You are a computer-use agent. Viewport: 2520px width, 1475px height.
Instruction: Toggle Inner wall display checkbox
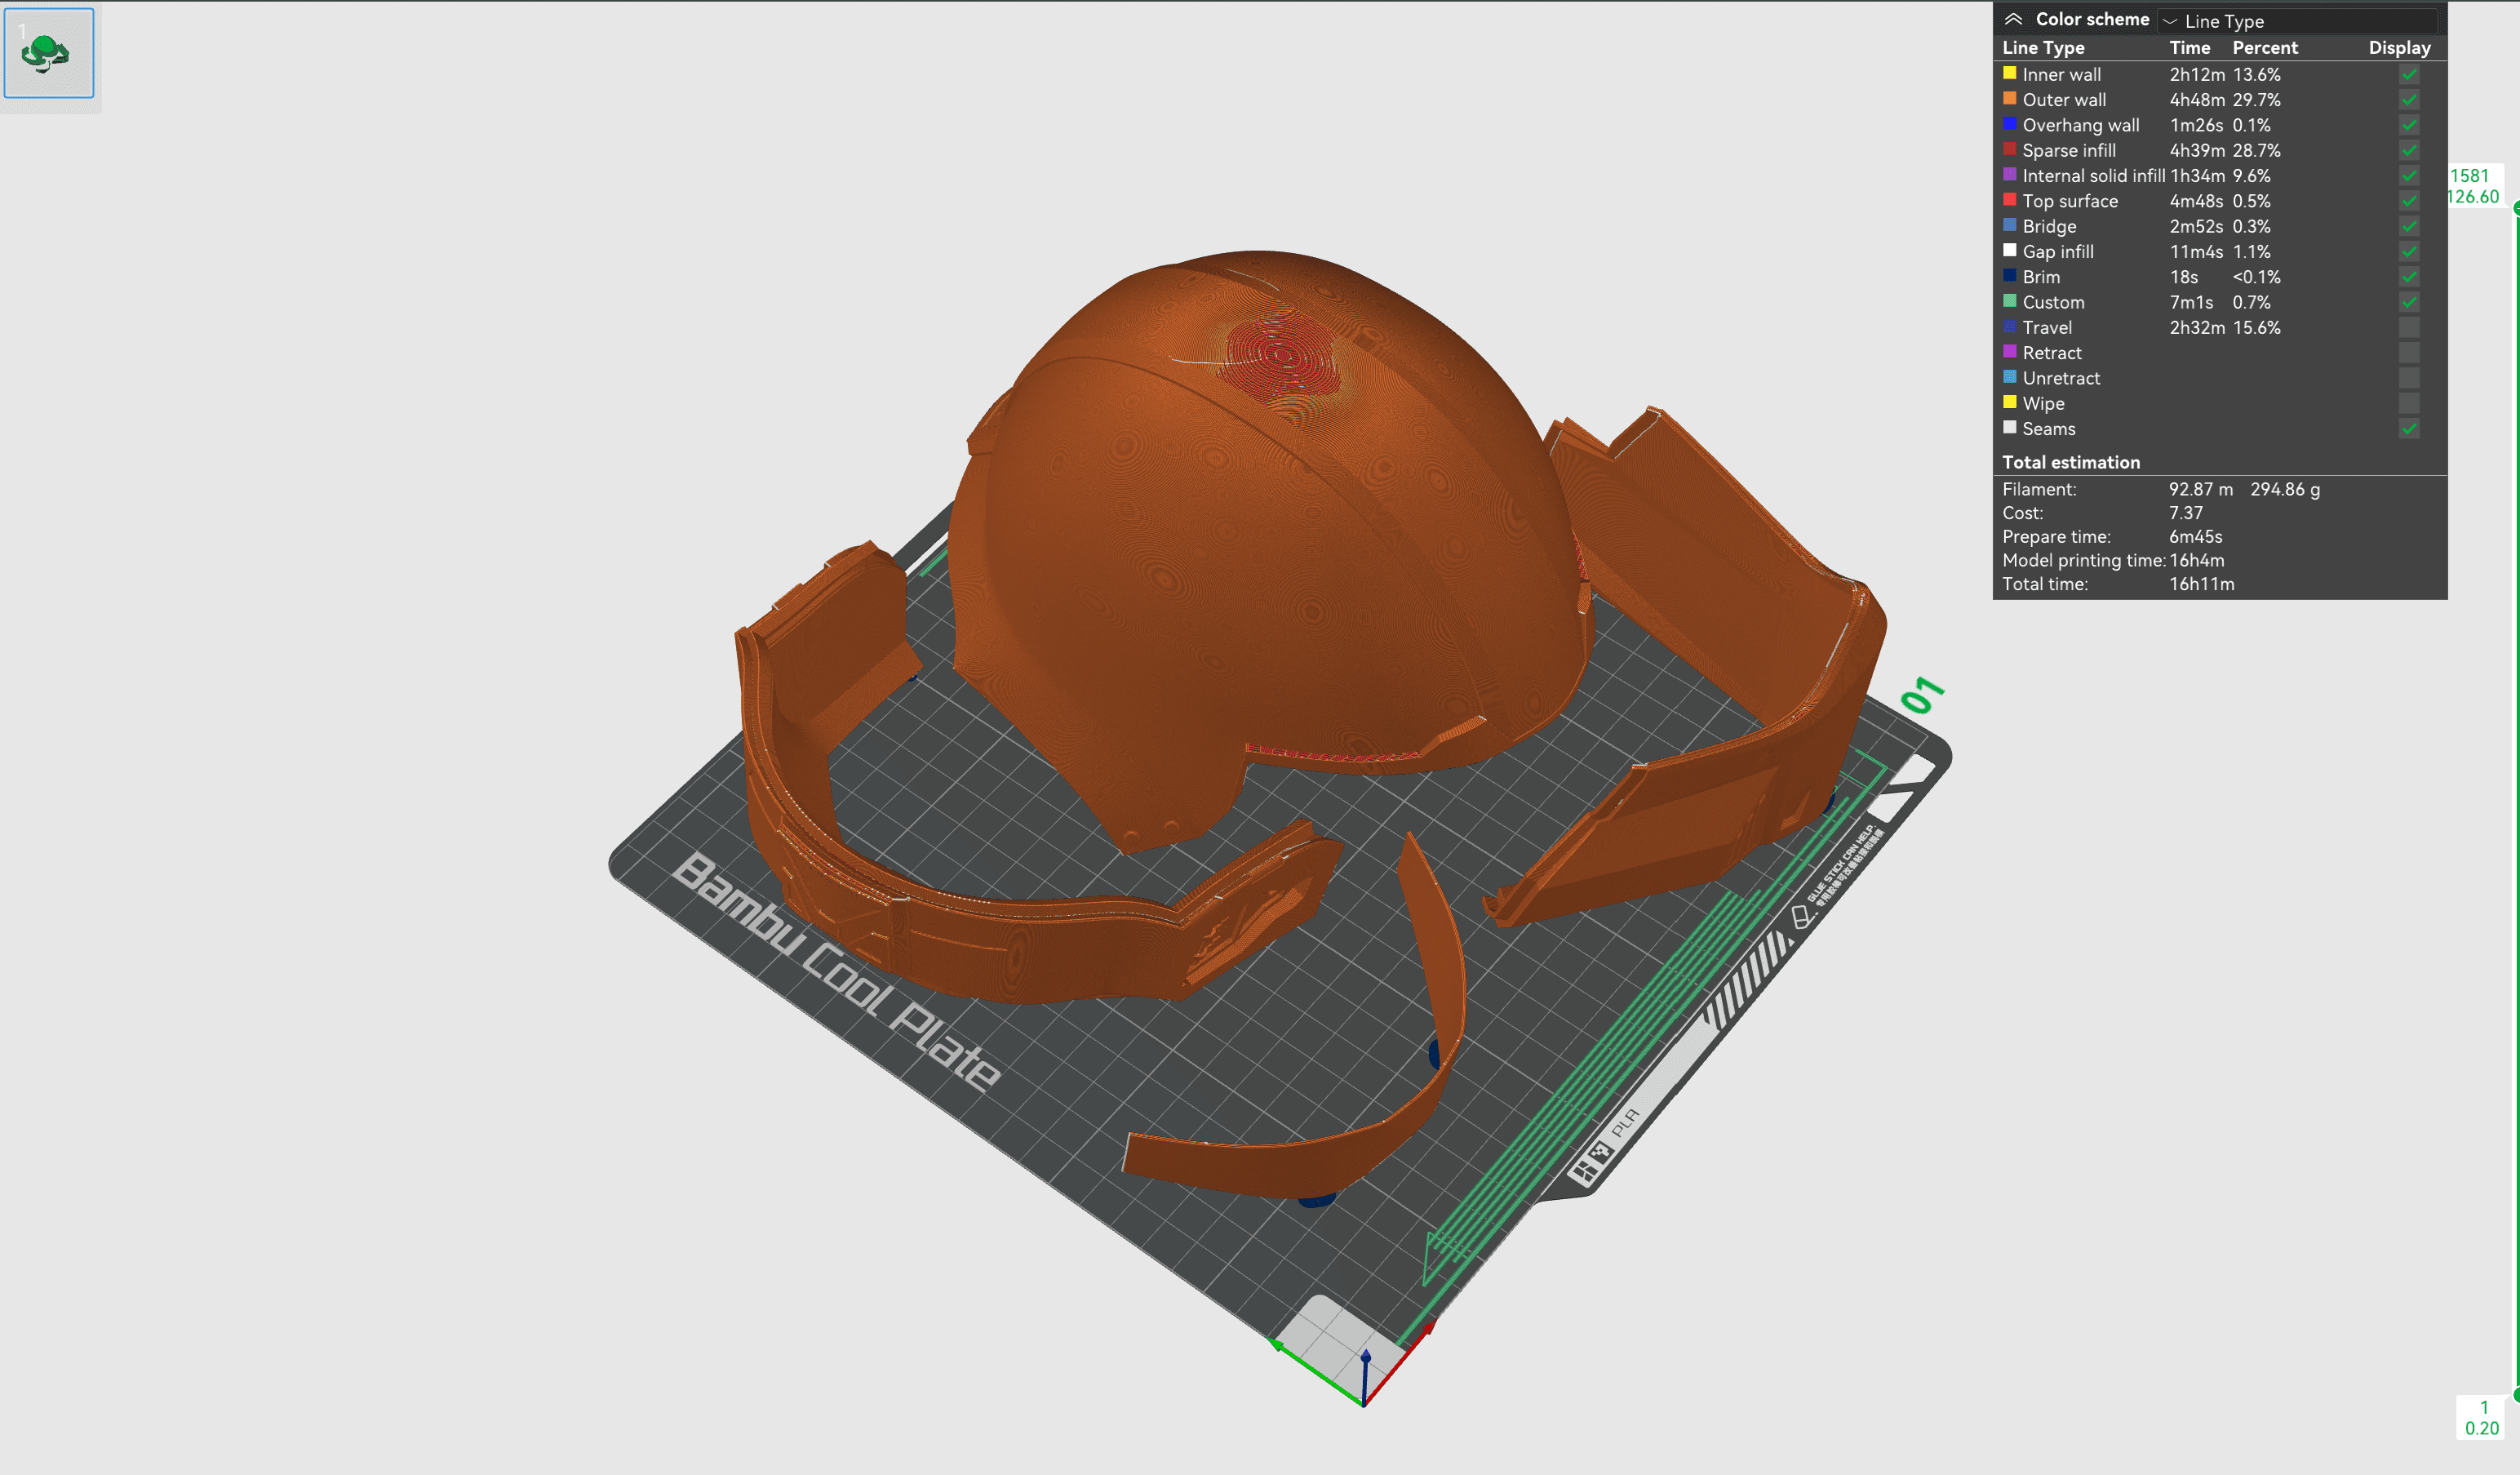point(2409,74)
